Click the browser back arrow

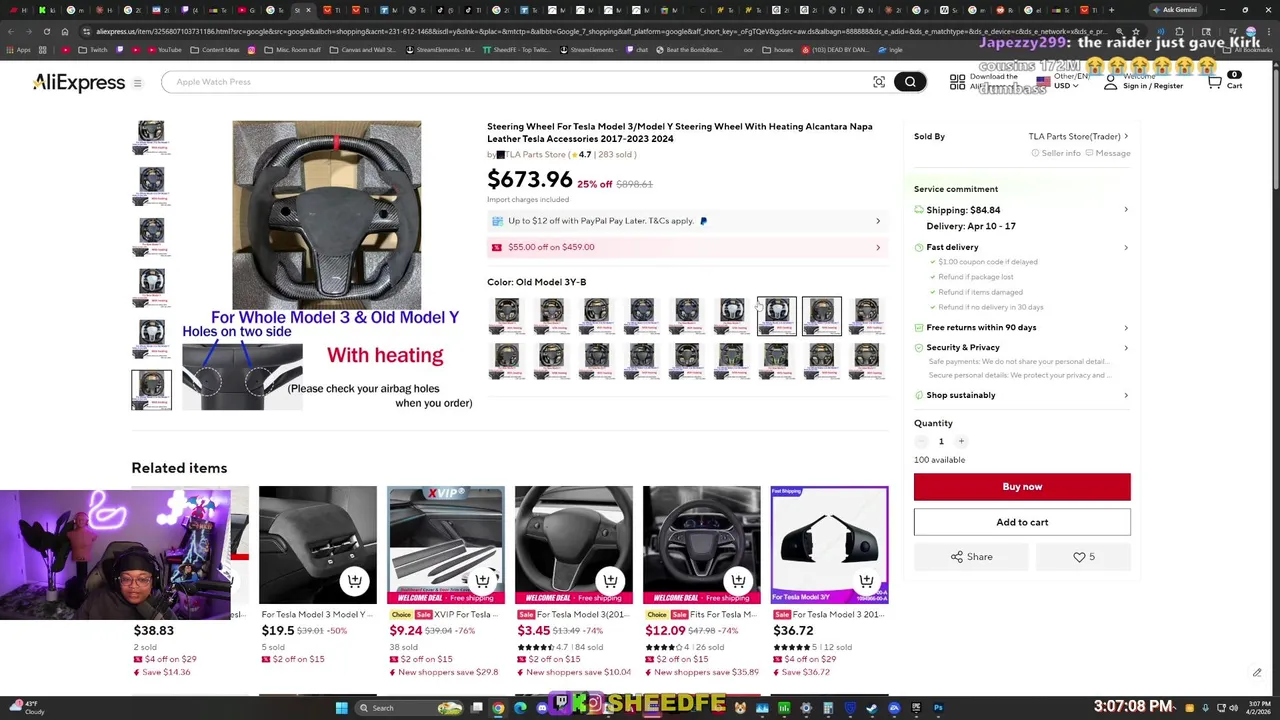(x=12, y=31)
